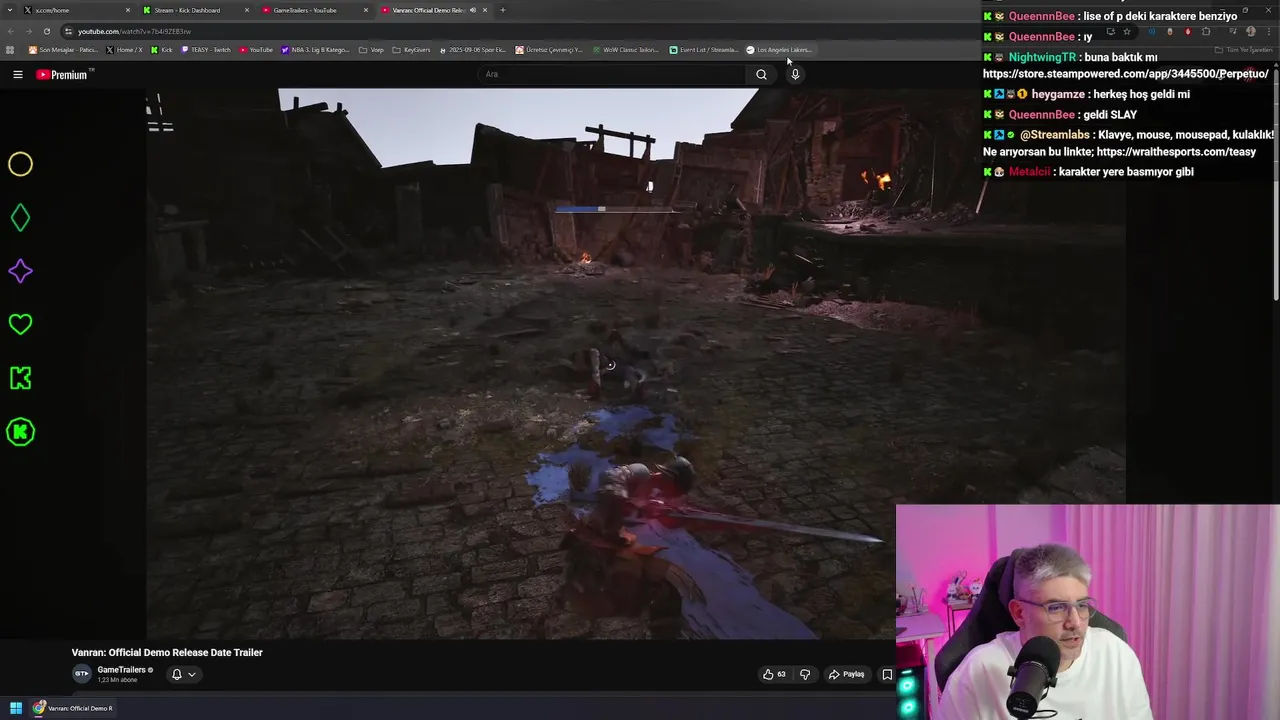This screenshot has height=720, width=1280.
Task: Focus the YouTube 'Ara' search field
Action: point(612,74)
